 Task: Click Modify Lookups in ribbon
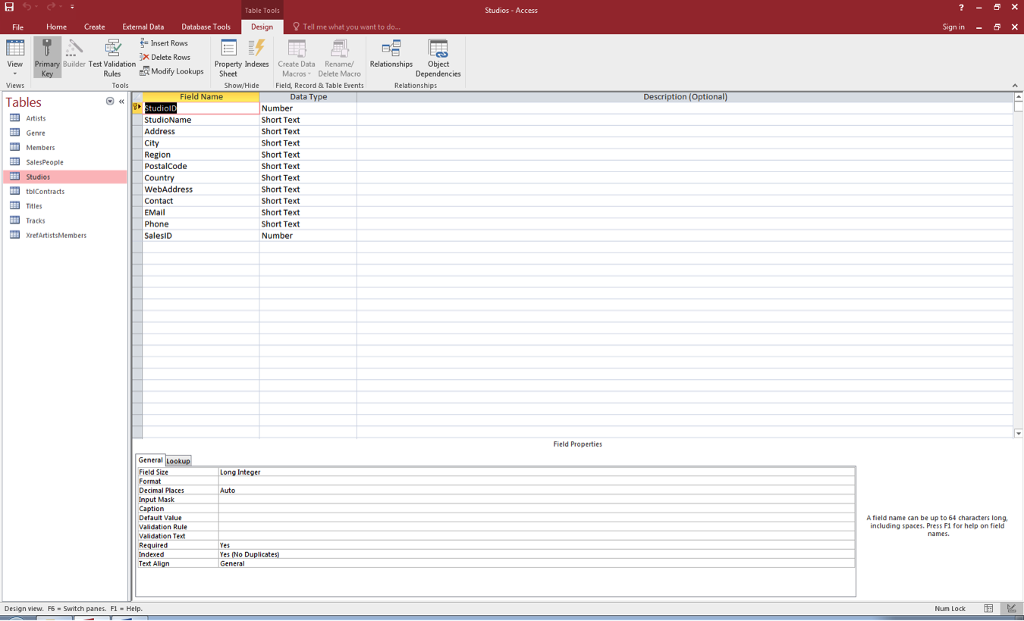pos(172,71)
